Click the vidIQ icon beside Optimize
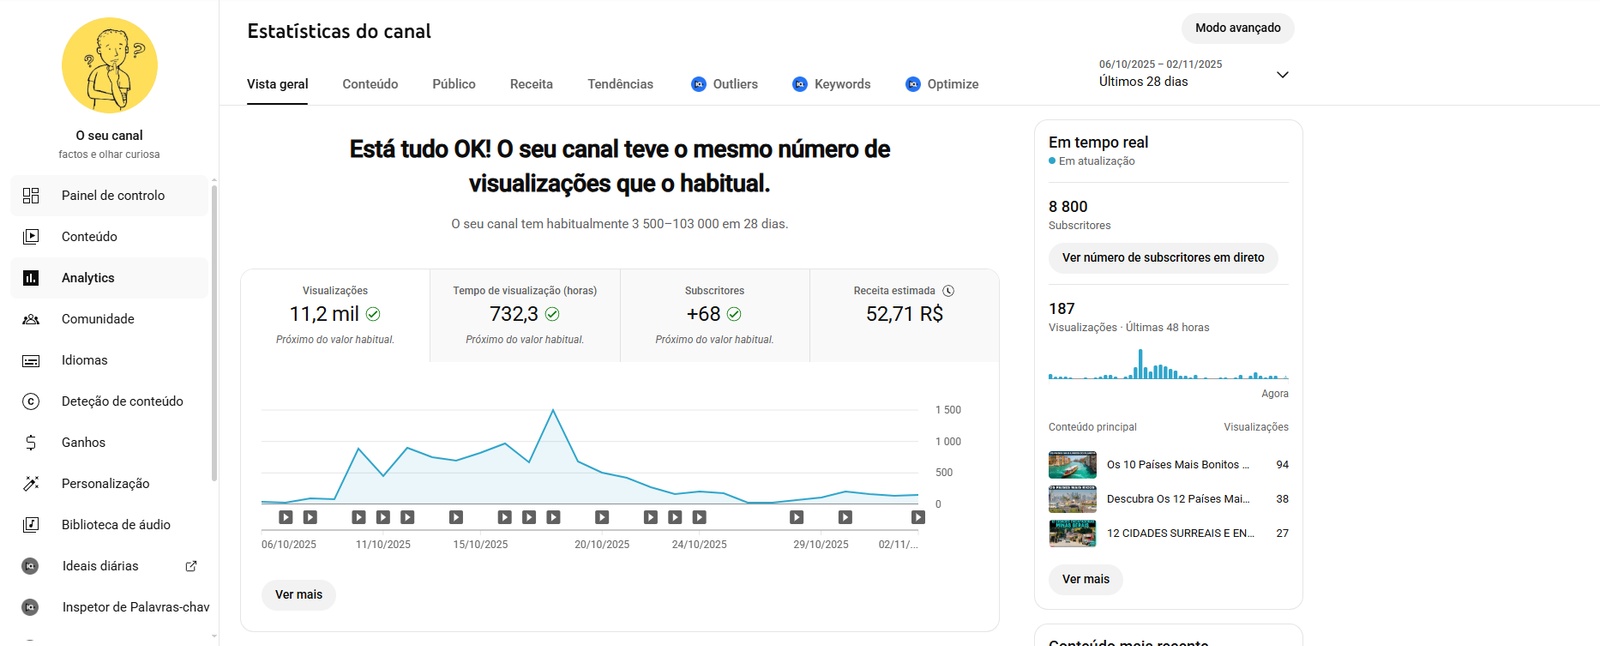This screenshot has height=646, width=1600. pos(913,84)
